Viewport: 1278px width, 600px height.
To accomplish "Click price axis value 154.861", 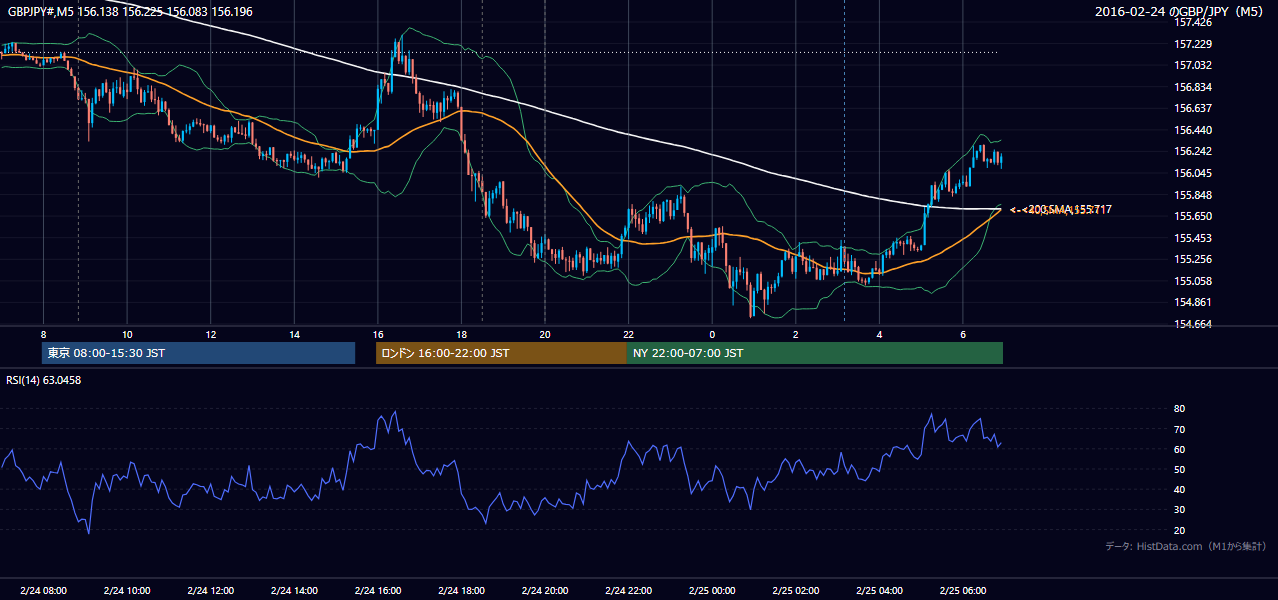I will pyautogui.click(x=1194, y=302).
